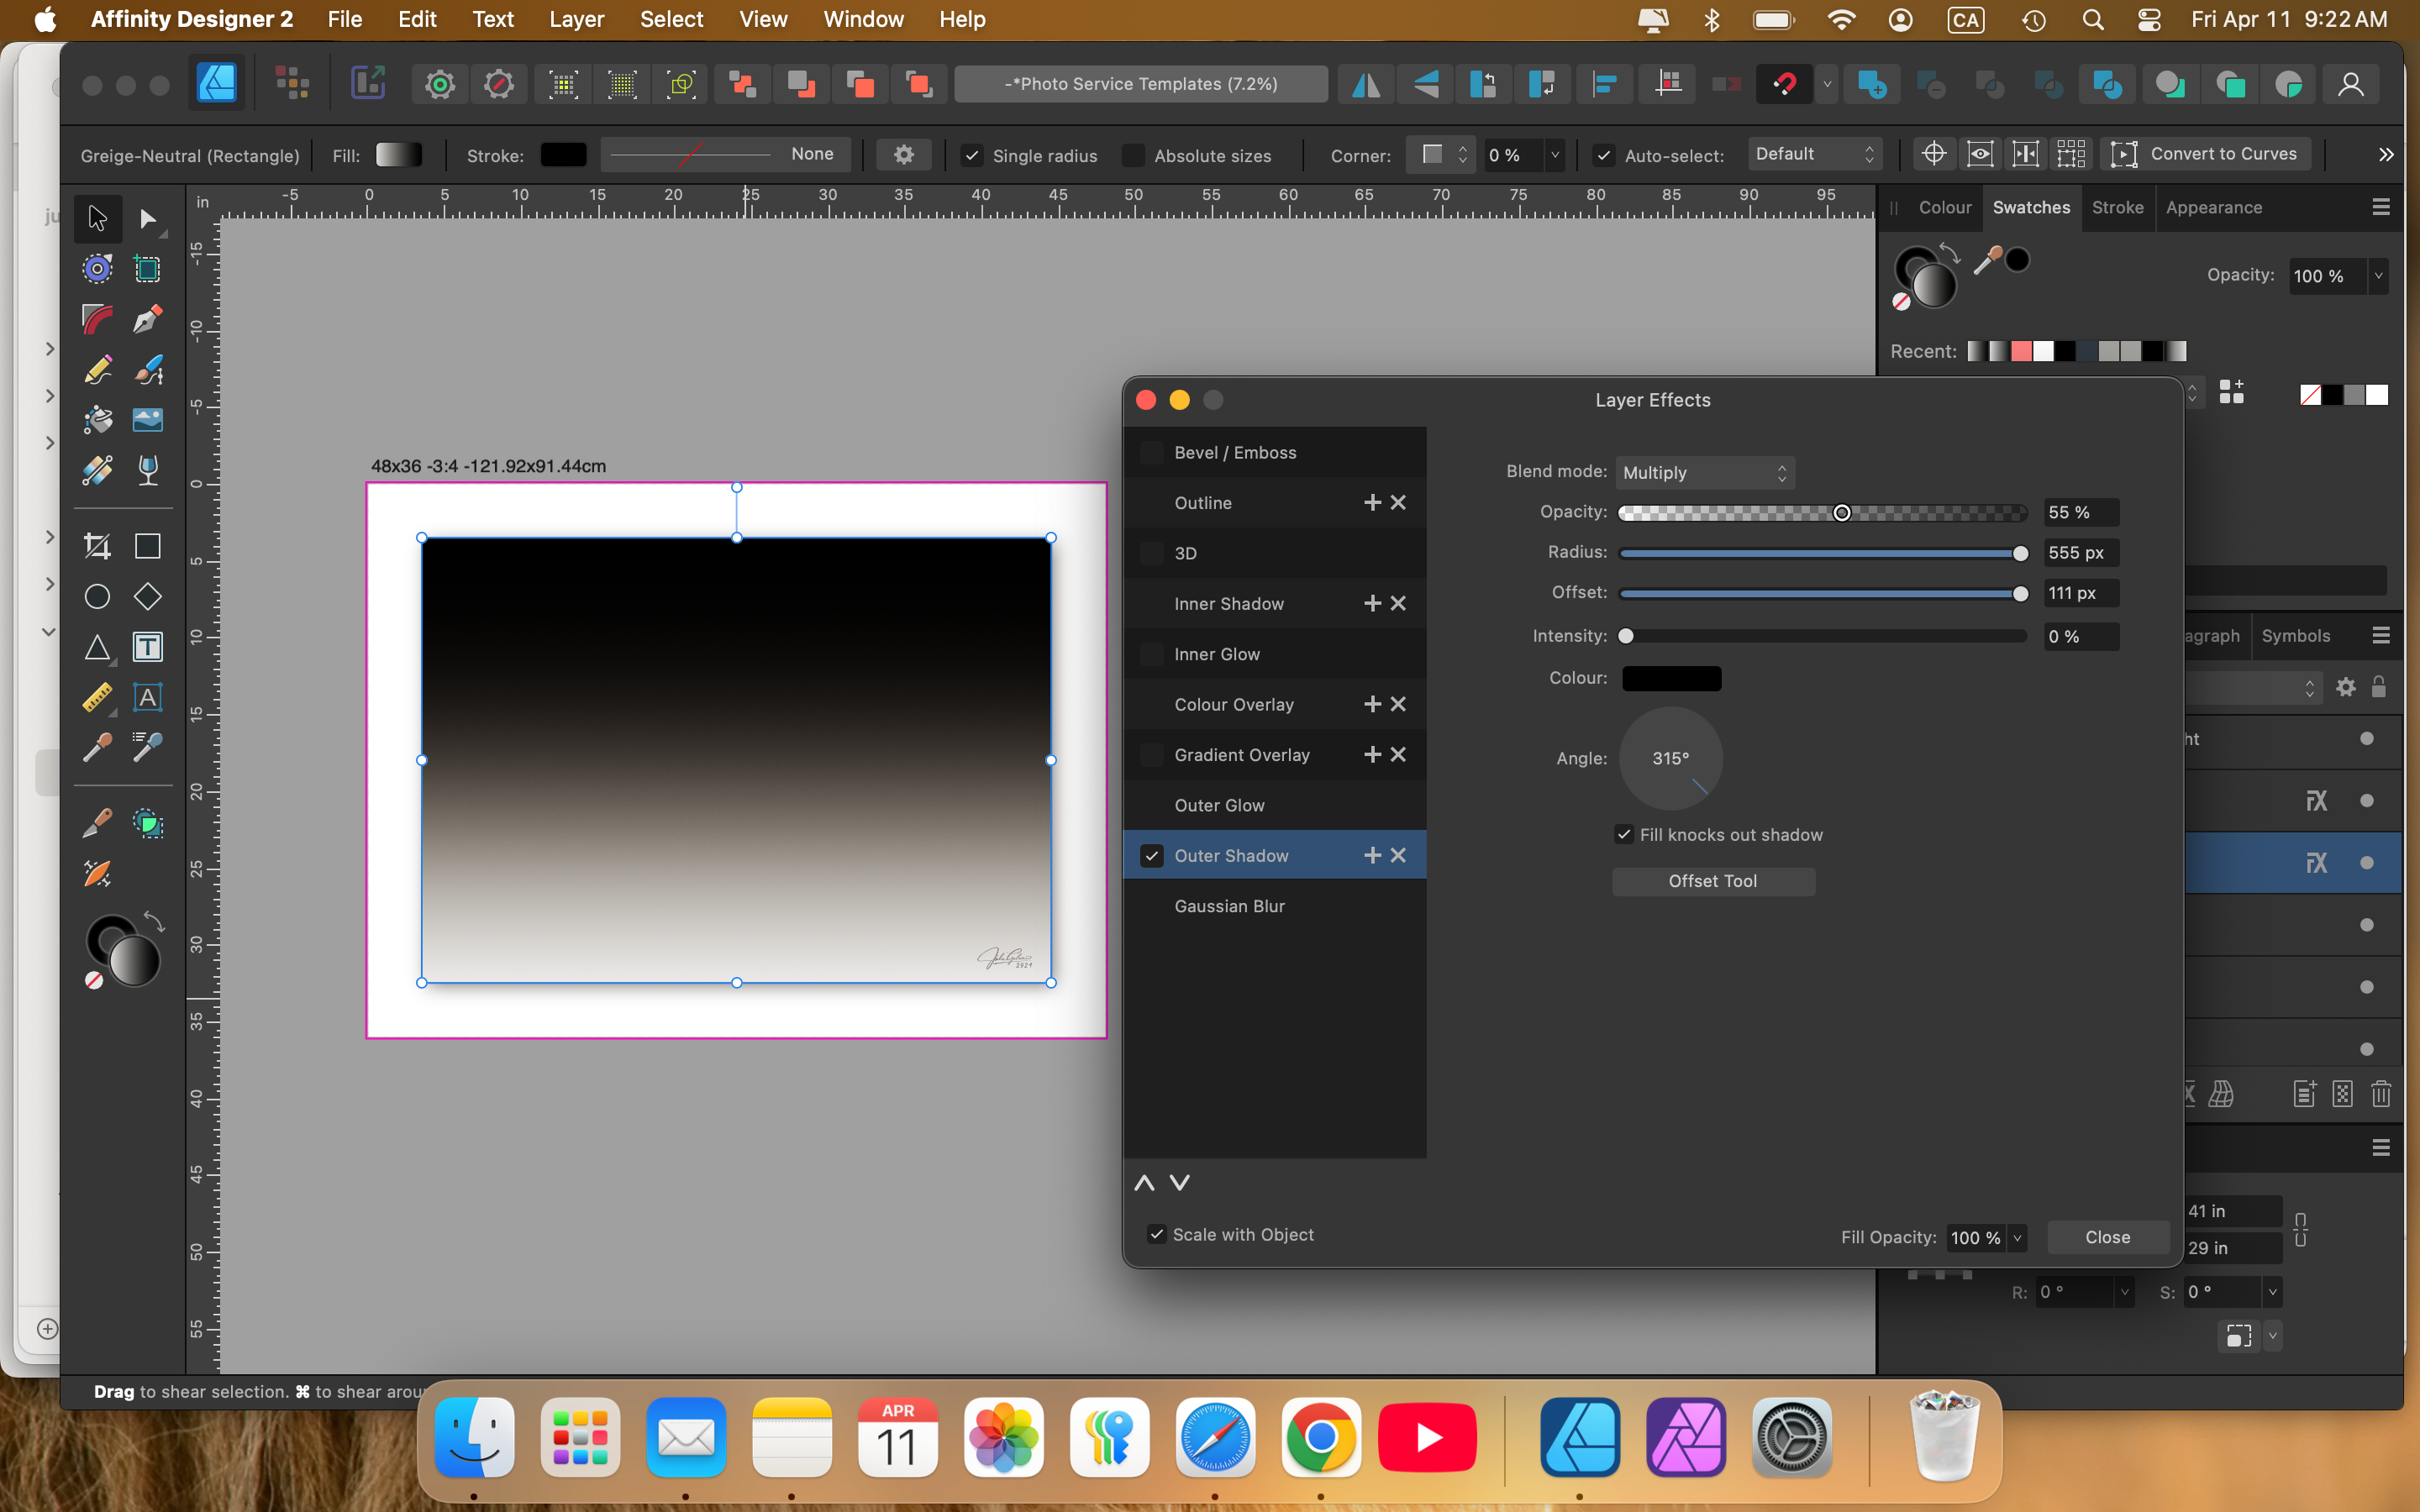Viewport: 2420px width, 1512px height.
Task: Open the corner type dropdown
Action: coord(1441,154)
